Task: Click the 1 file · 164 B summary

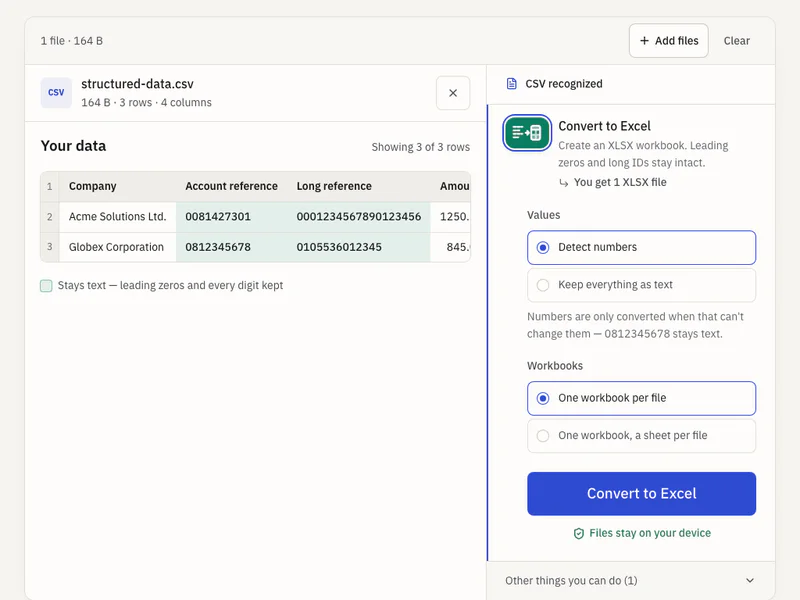Action: pyautogui.click(x=71, y=41)
